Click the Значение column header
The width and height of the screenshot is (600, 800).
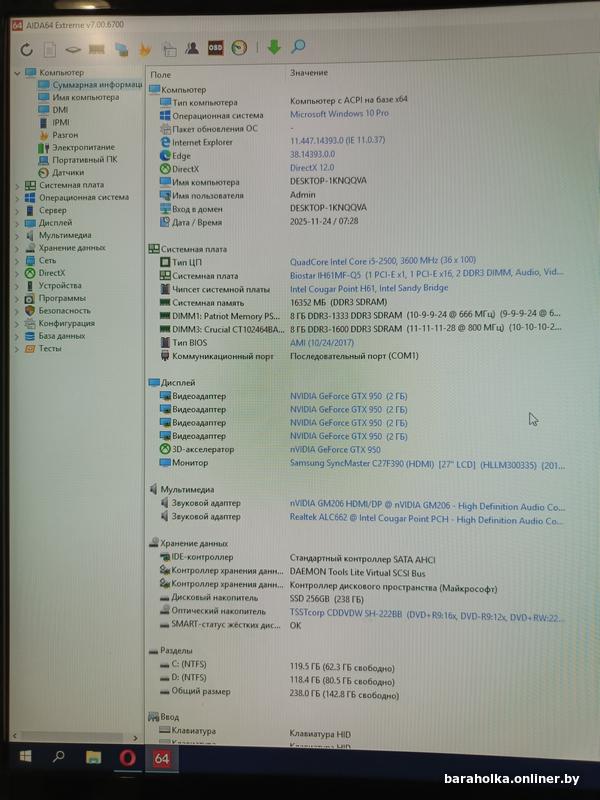click(309, 72)
